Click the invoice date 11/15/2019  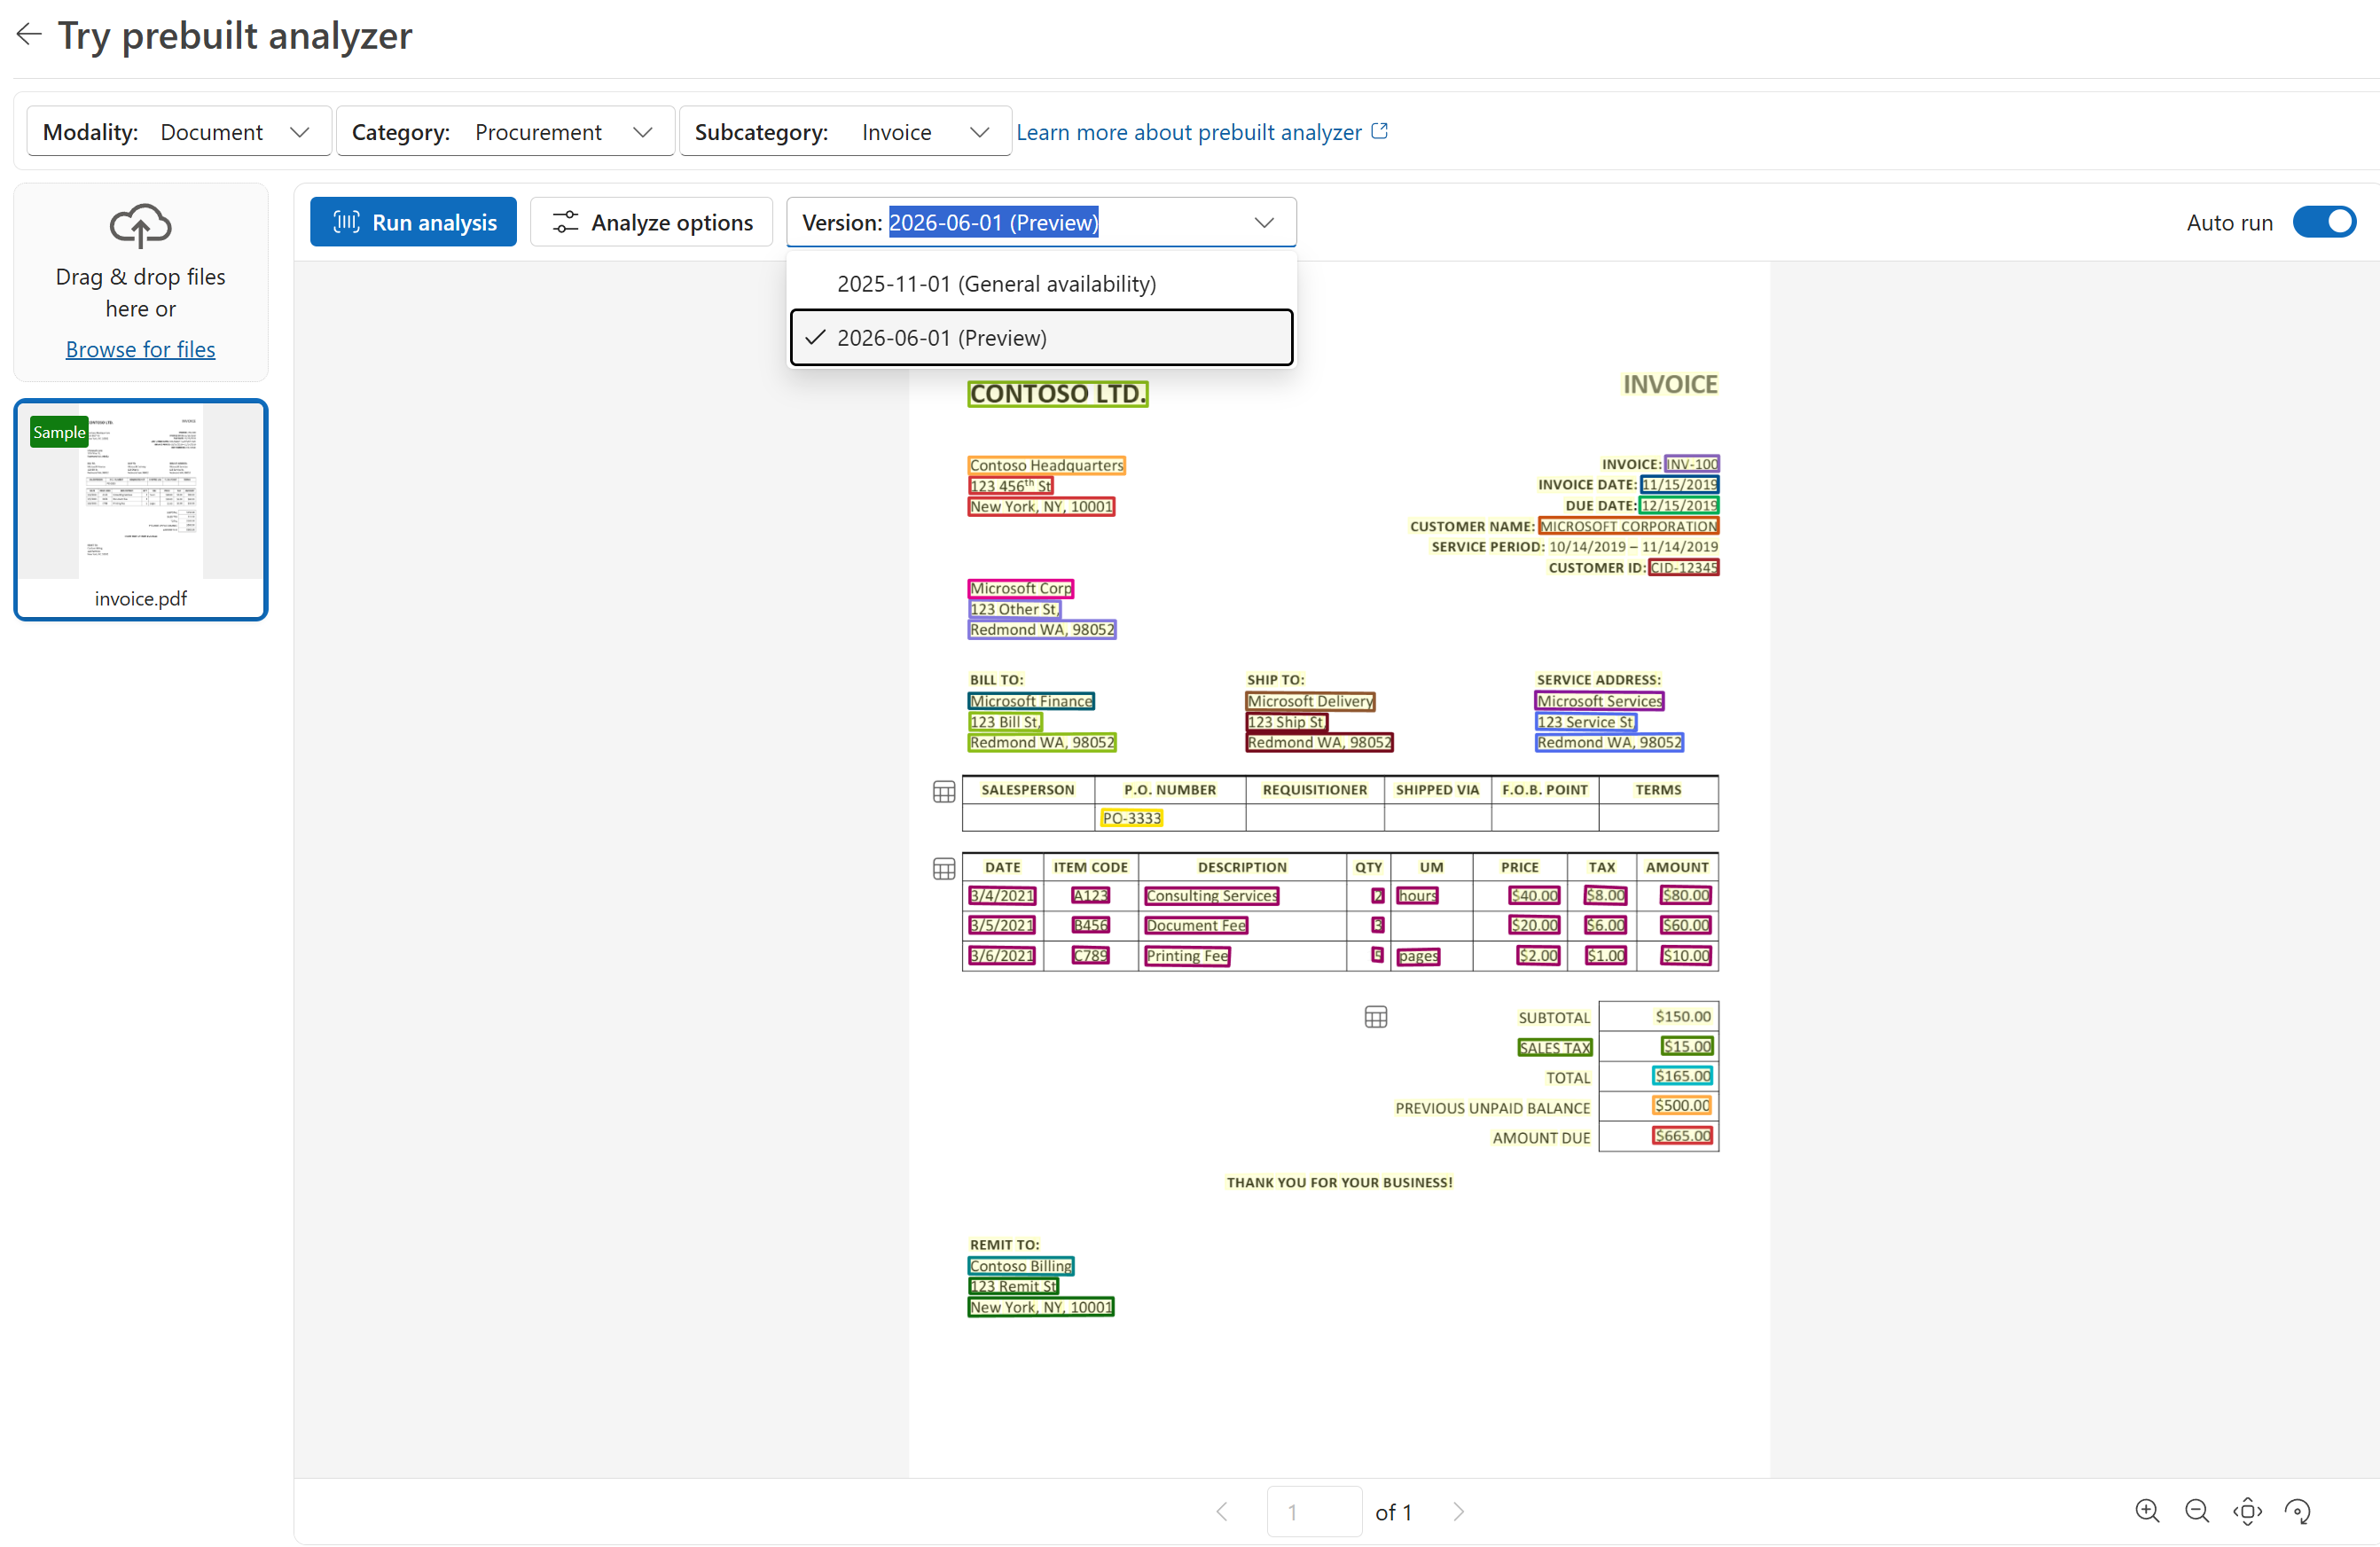point(1680,485)
